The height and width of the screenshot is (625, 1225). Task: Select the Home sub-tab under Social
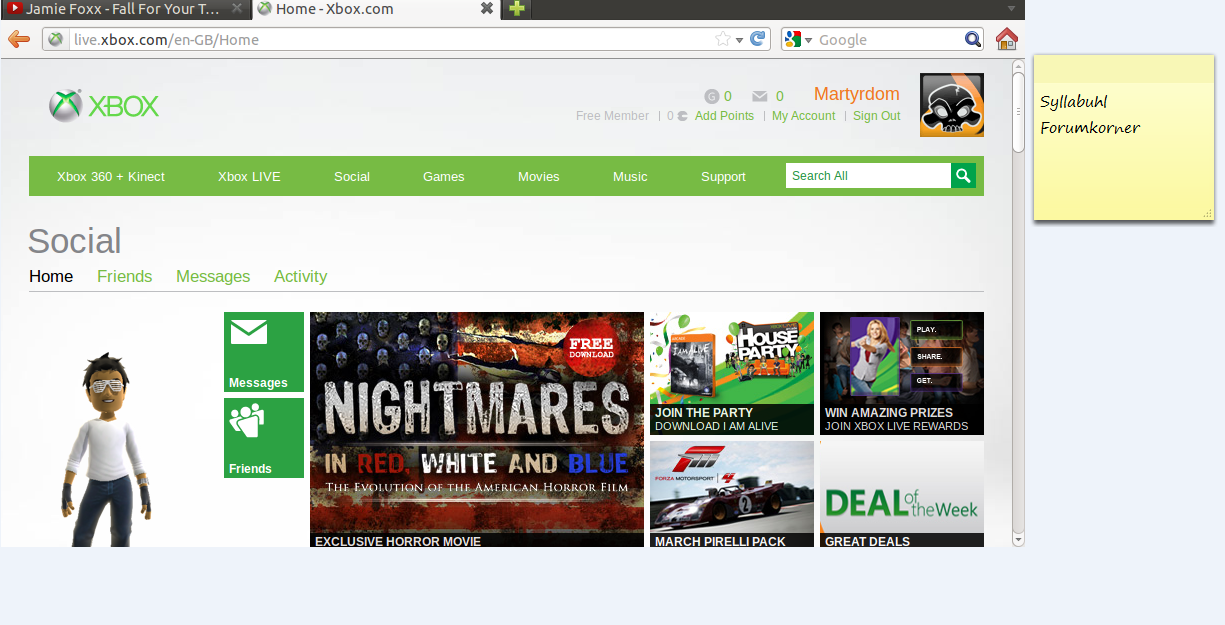pos(51,276)
